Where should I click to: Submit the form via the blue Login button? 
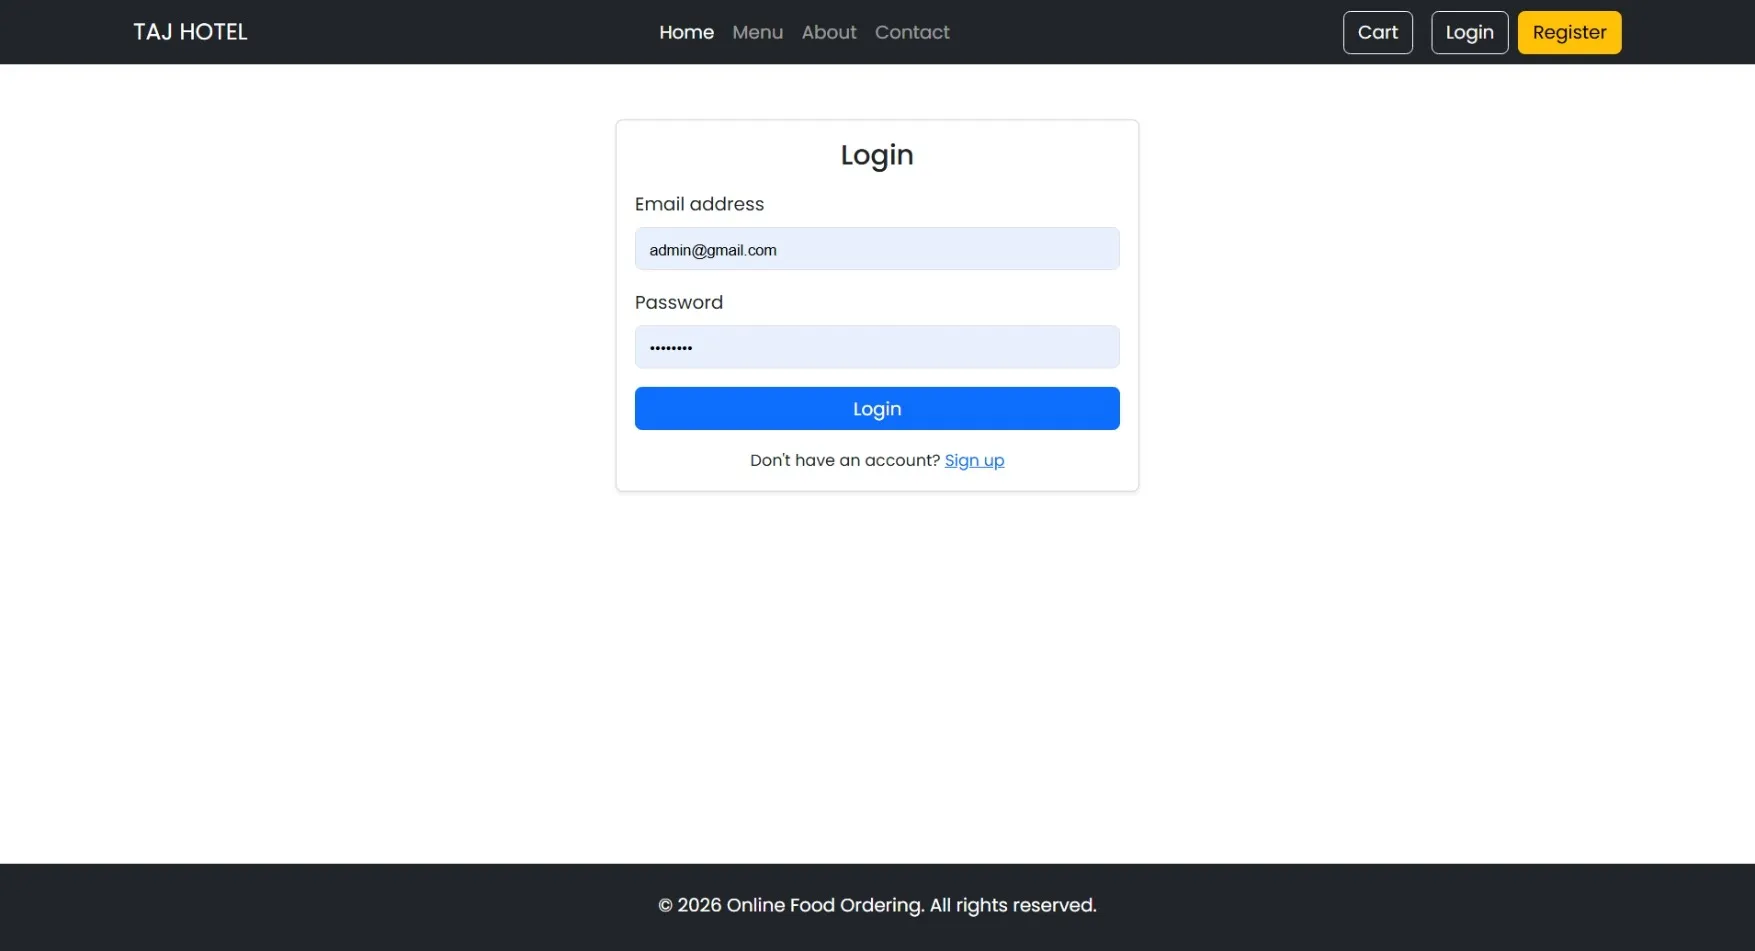[876, 408]
